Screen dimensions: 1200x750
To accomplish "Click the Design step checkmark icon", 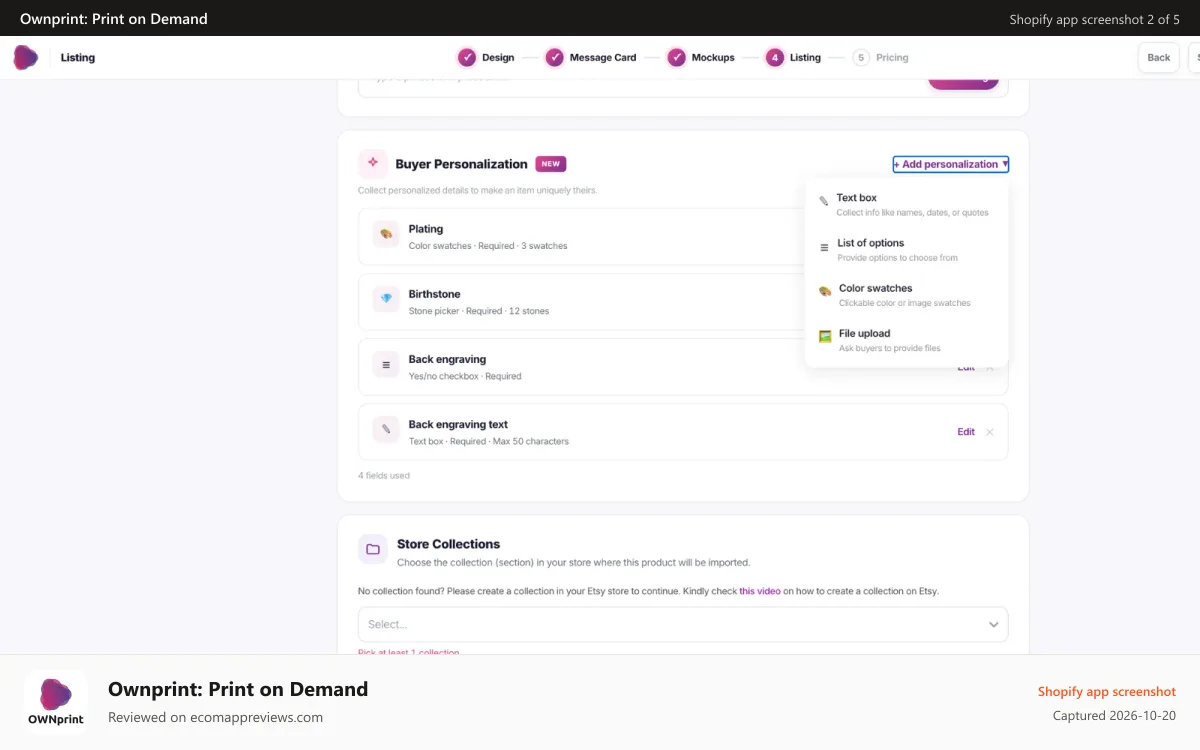I will [466, 57].
